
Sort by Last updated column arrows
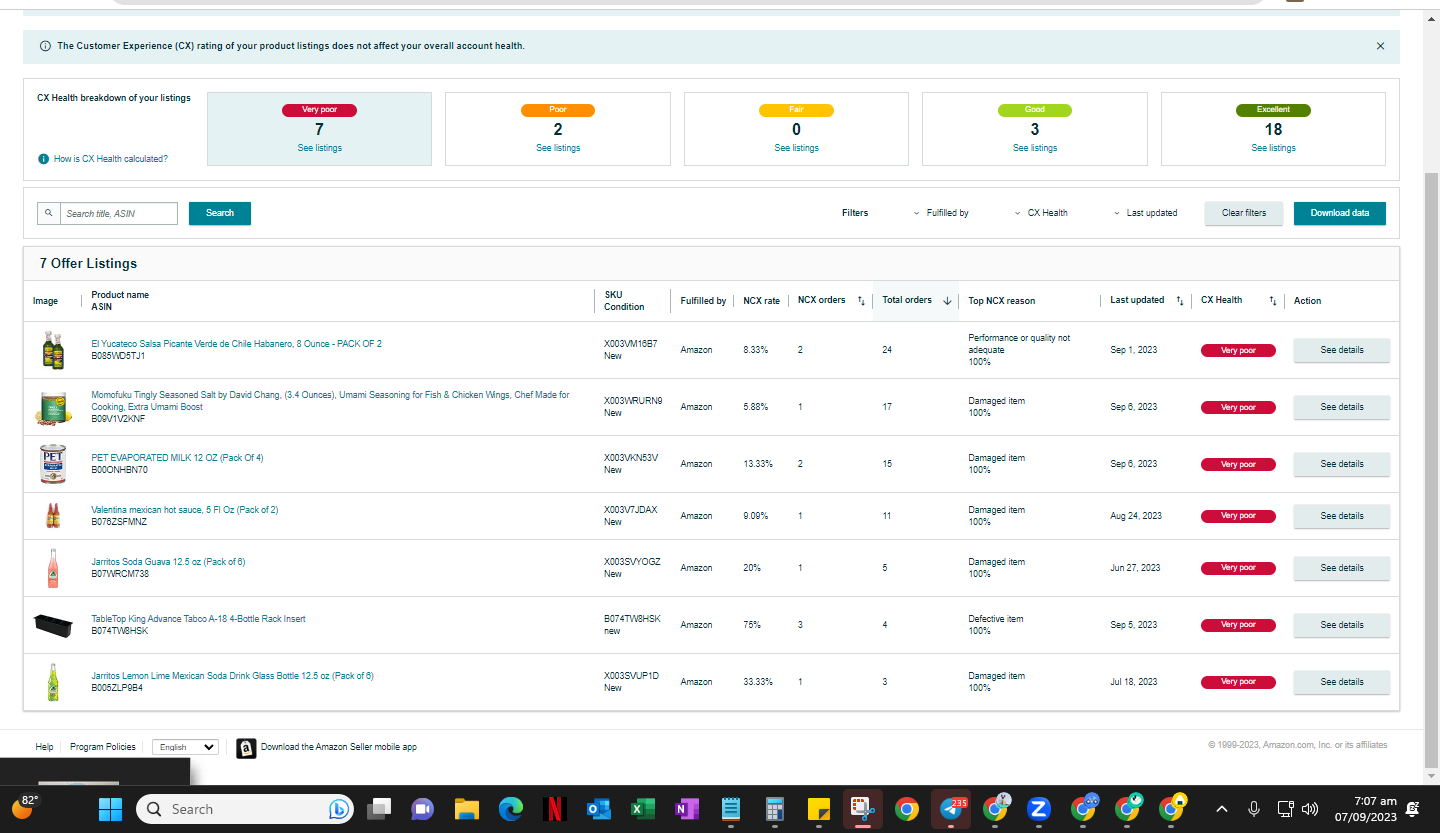1179,300
